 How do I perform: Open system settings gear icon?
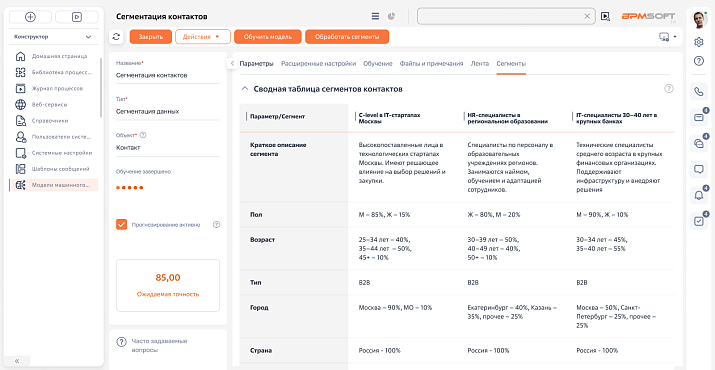click(698, 42)
